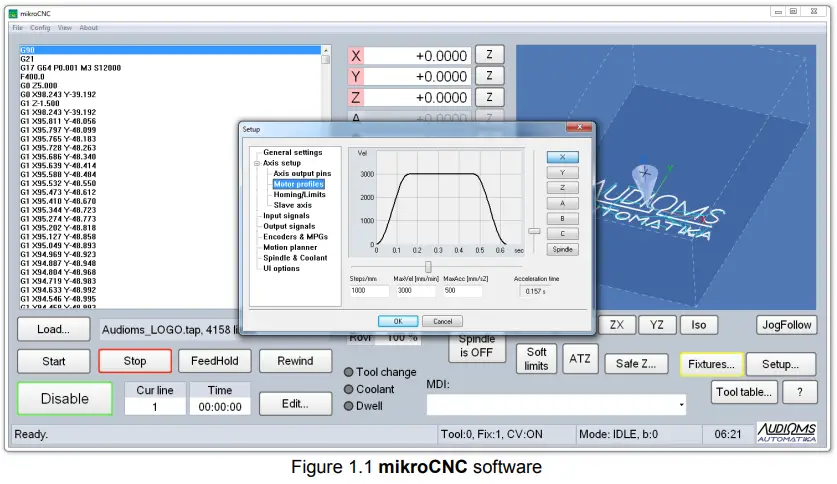Screen dimensions: 837x484
Task: Cancel the Setup dialog
Action: [x=443, y=321]
